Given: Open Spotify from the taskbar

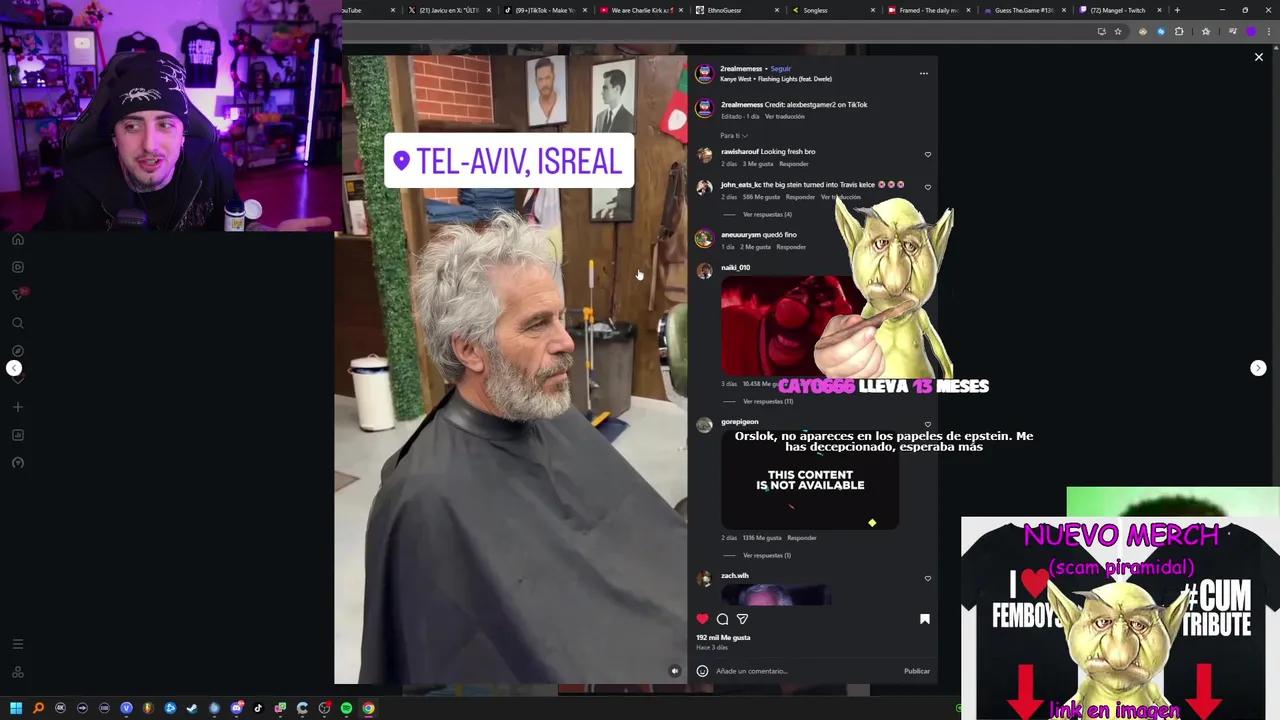Looking at the screenshot, I should 346,708.
